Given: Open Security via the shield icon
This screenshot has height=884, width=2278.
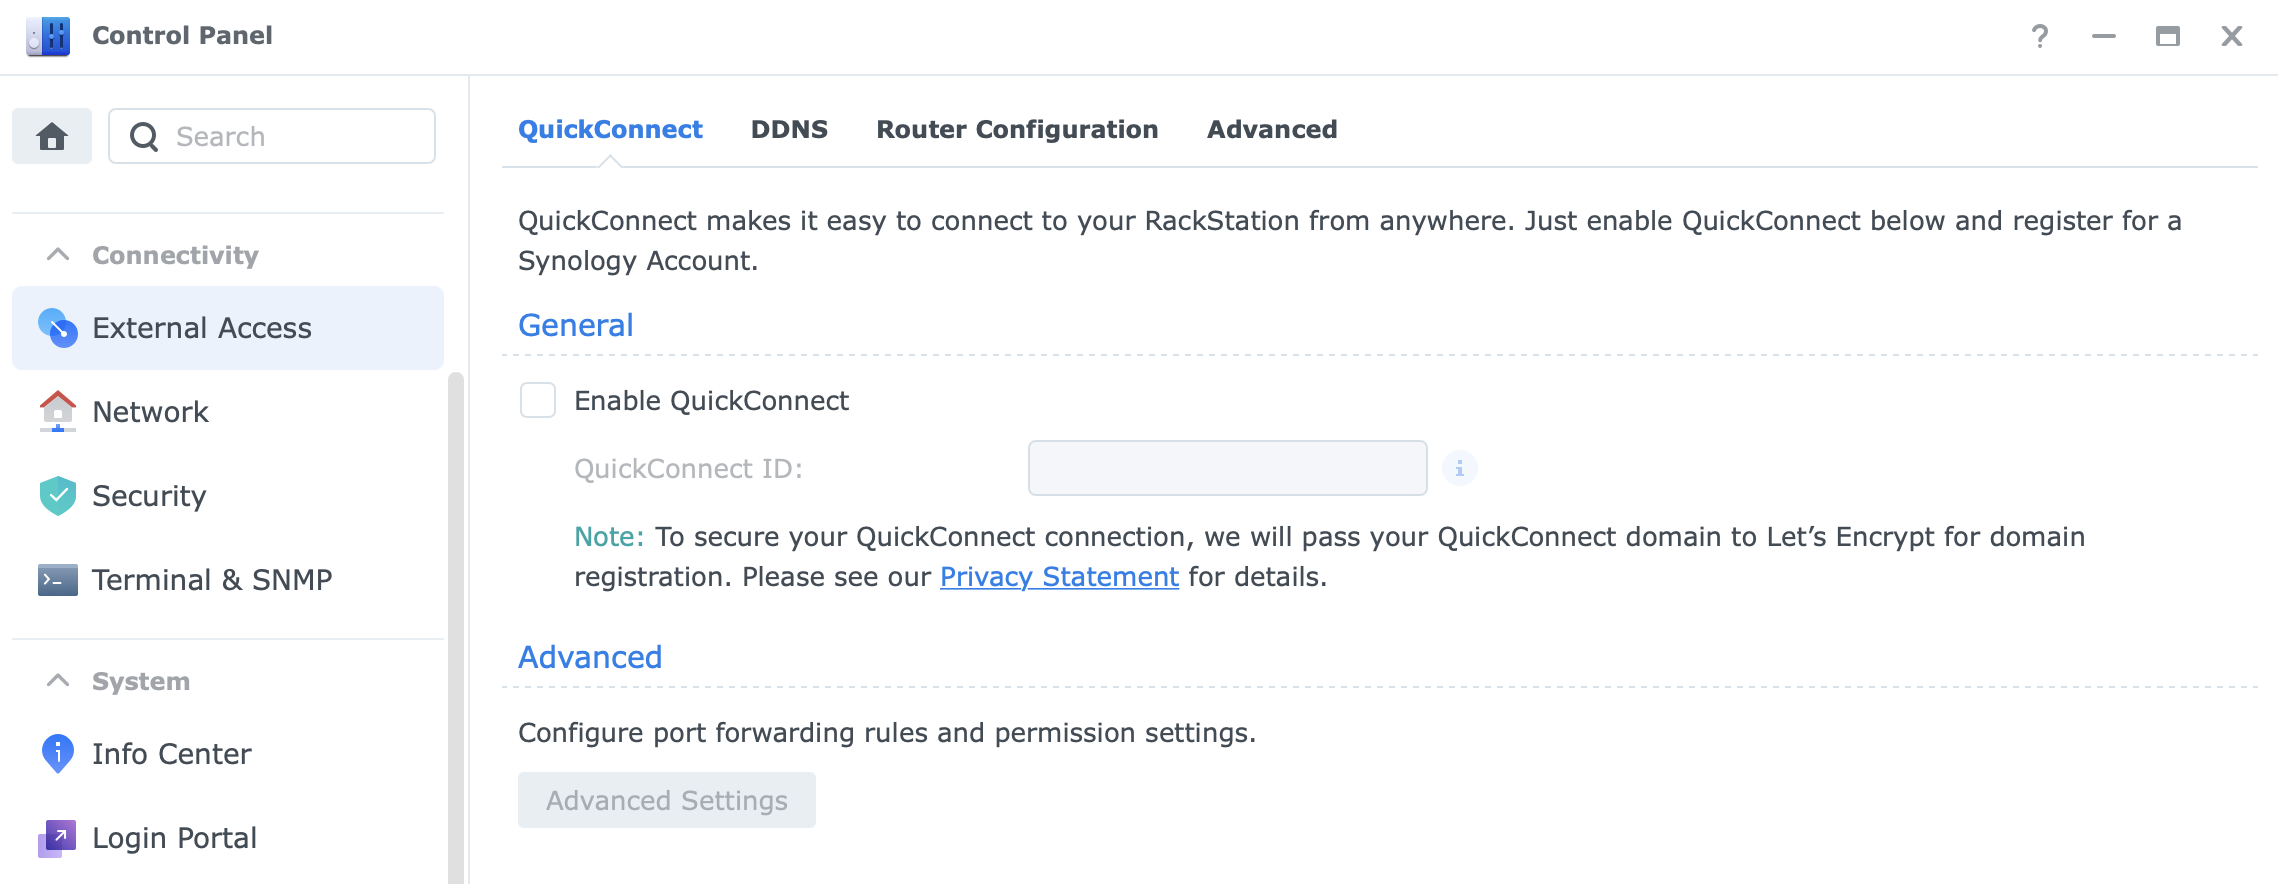Looking at the screenshot, I should click(x=58, y=496).
